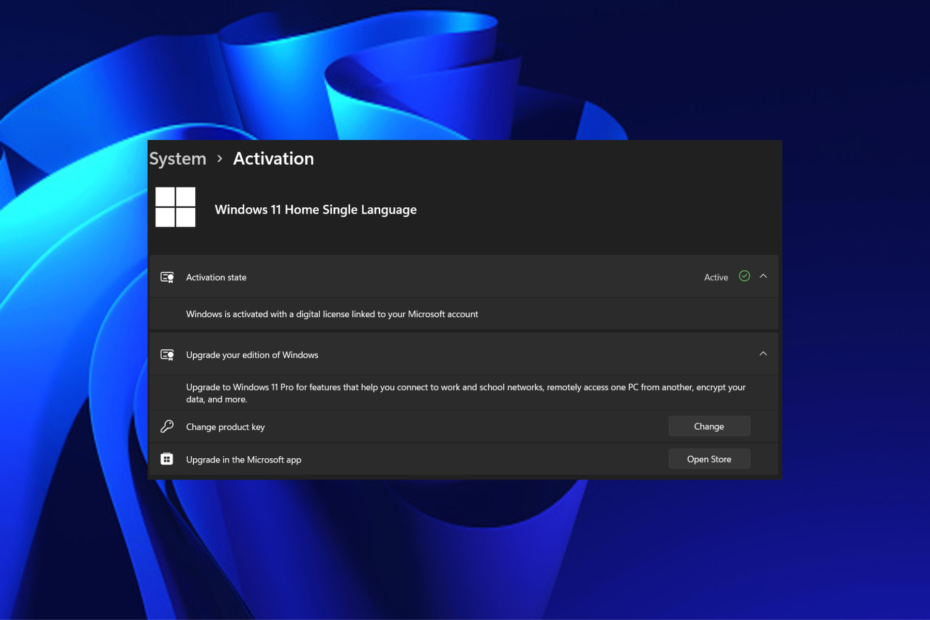Select the Activation page heading
This screenshot has width=930, height=620.
pyautogui.click(x=273, y=158)
